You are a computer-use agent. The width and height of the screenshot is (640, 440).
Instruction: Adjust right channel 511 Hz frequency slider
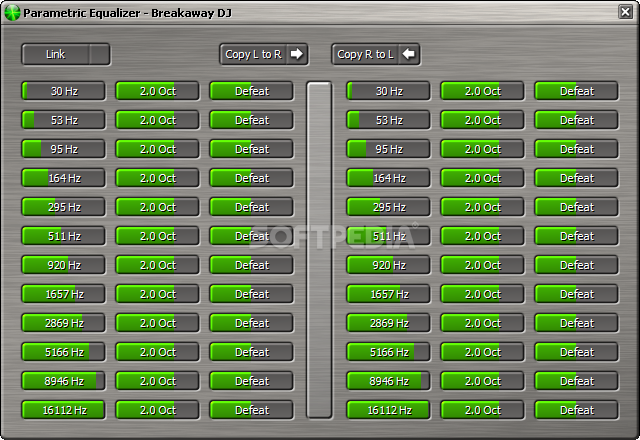[388, 236]
